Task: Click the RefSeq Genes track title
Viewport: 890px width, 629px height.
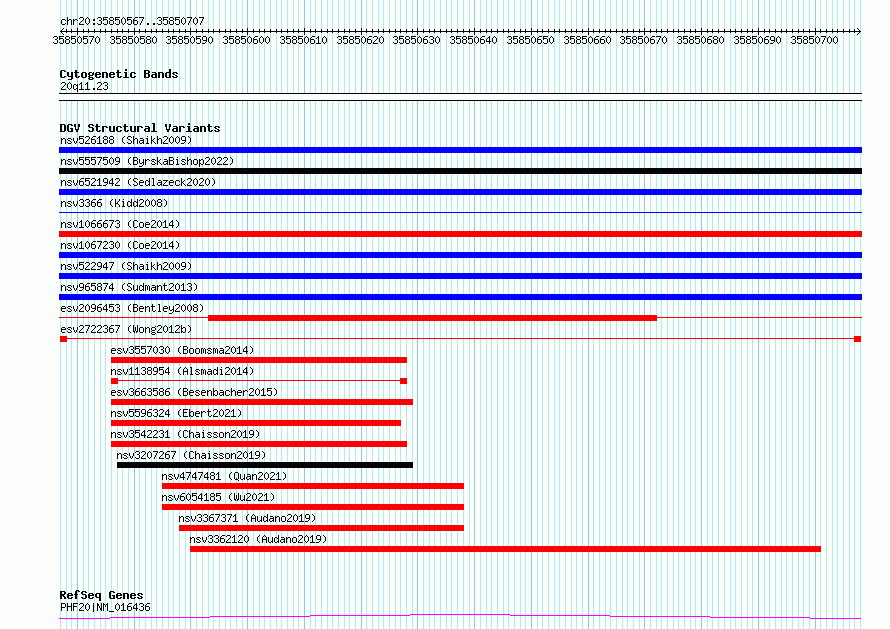Action: coord(101,595)
